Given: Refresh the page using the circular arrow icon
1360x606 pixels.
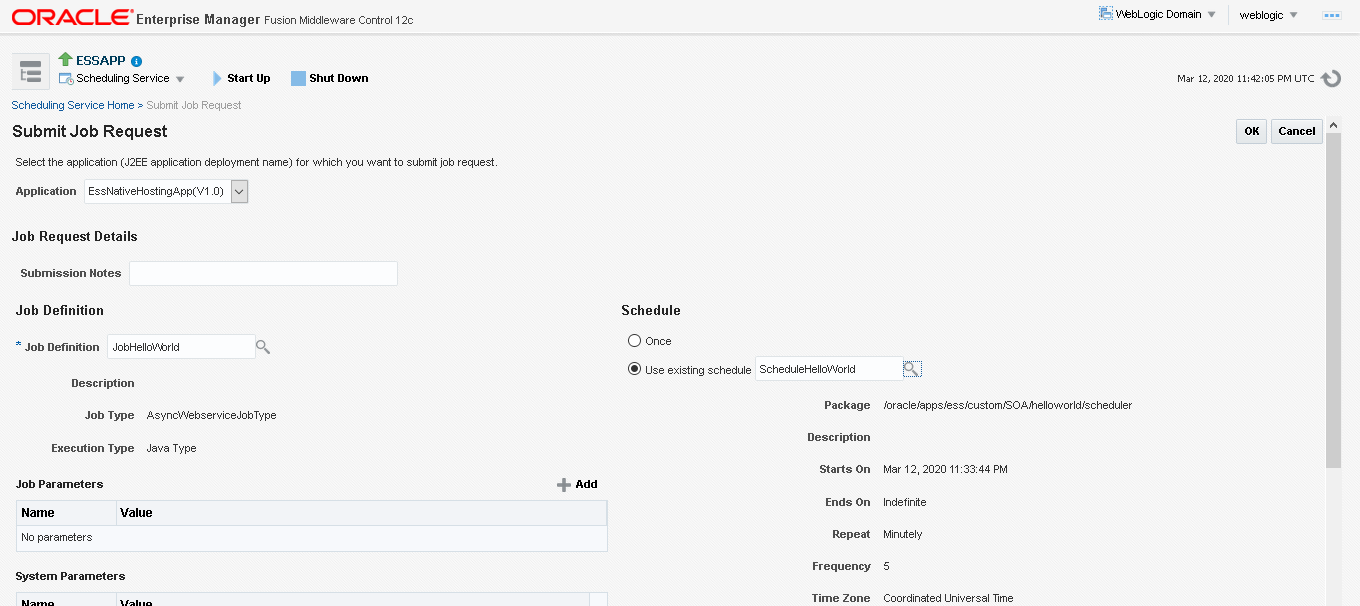Looking at the screenshot, I should pyautogui.click(x=1331, y=78).
